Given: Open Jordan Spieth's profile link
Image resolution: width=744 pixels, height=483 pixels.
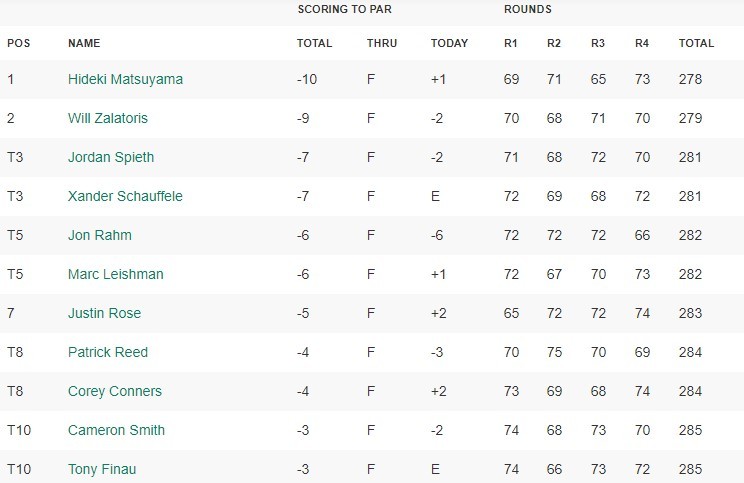Looking at the screenshot, I should pyautogui.click(x=111, y=157).
